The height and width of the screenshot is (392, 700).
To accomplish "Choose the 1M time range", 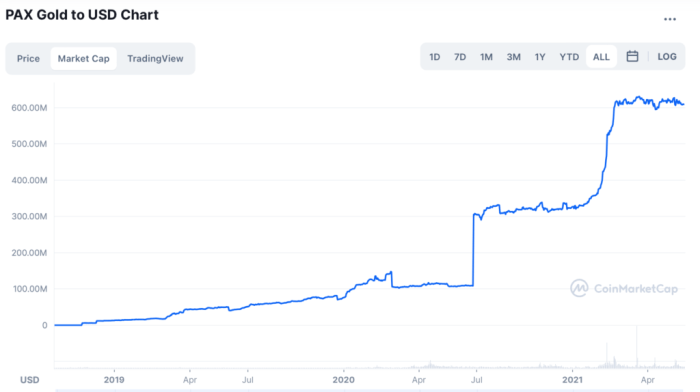I will [486, 57].
